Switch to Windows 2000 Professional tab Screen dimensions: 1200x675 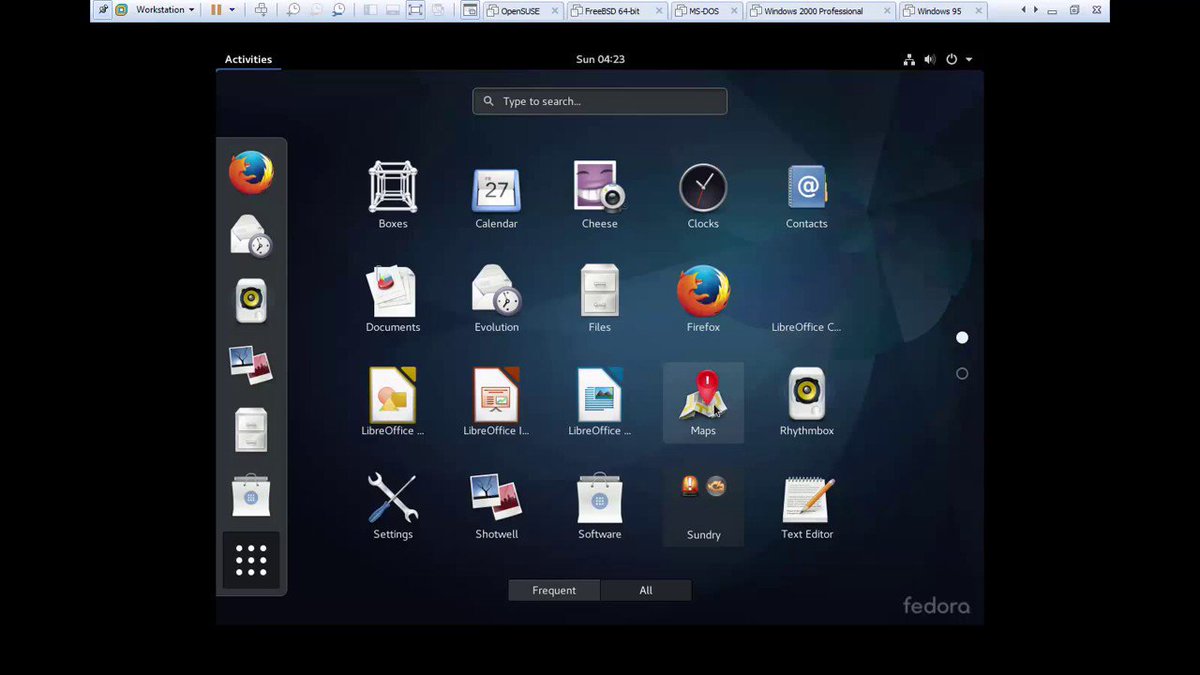[820, 11]
